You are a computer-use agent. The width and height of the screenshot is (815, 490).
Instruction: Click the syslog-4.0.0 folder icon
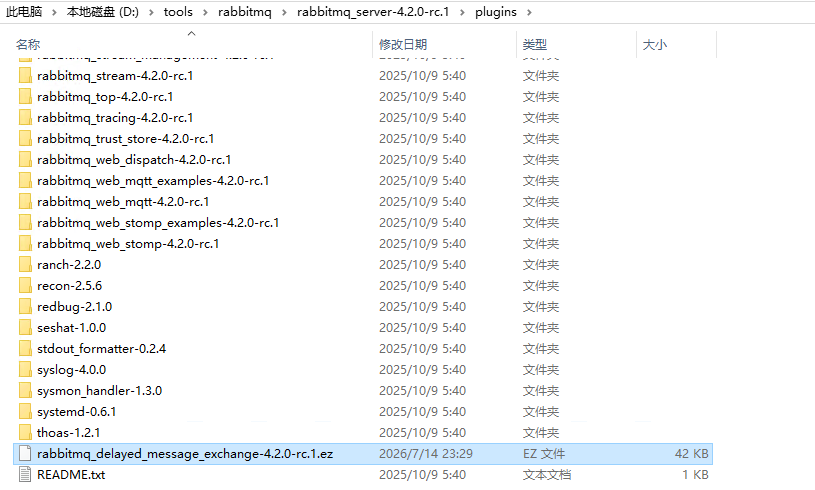coord(25,369)
